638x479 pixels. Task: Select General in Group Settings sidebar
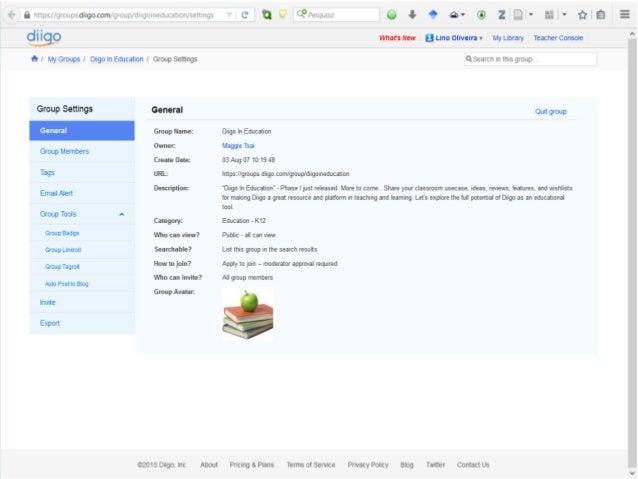(82, 131)
